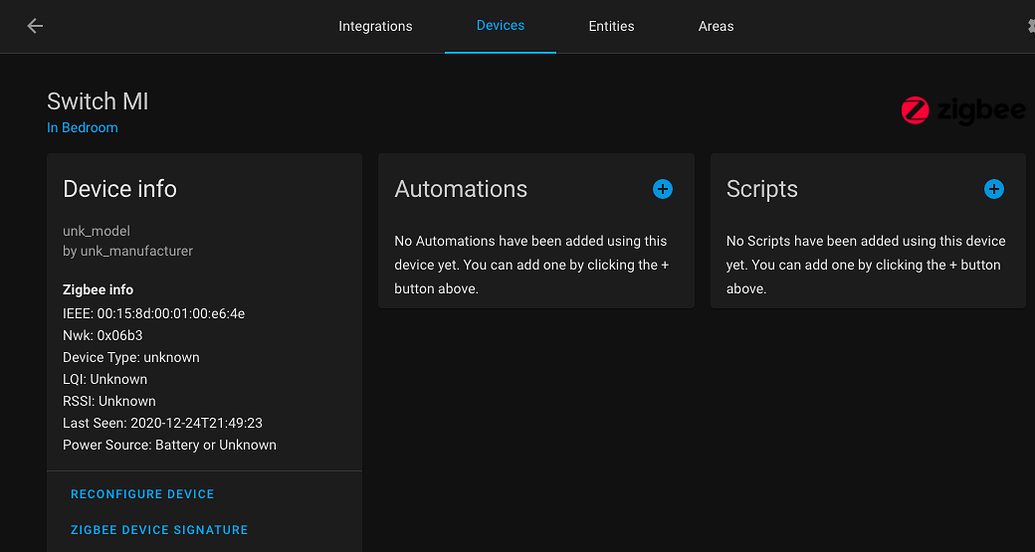This screenshot has width=1035, height=552.
Task: Add a new script with plus icon
Action: 993,190
